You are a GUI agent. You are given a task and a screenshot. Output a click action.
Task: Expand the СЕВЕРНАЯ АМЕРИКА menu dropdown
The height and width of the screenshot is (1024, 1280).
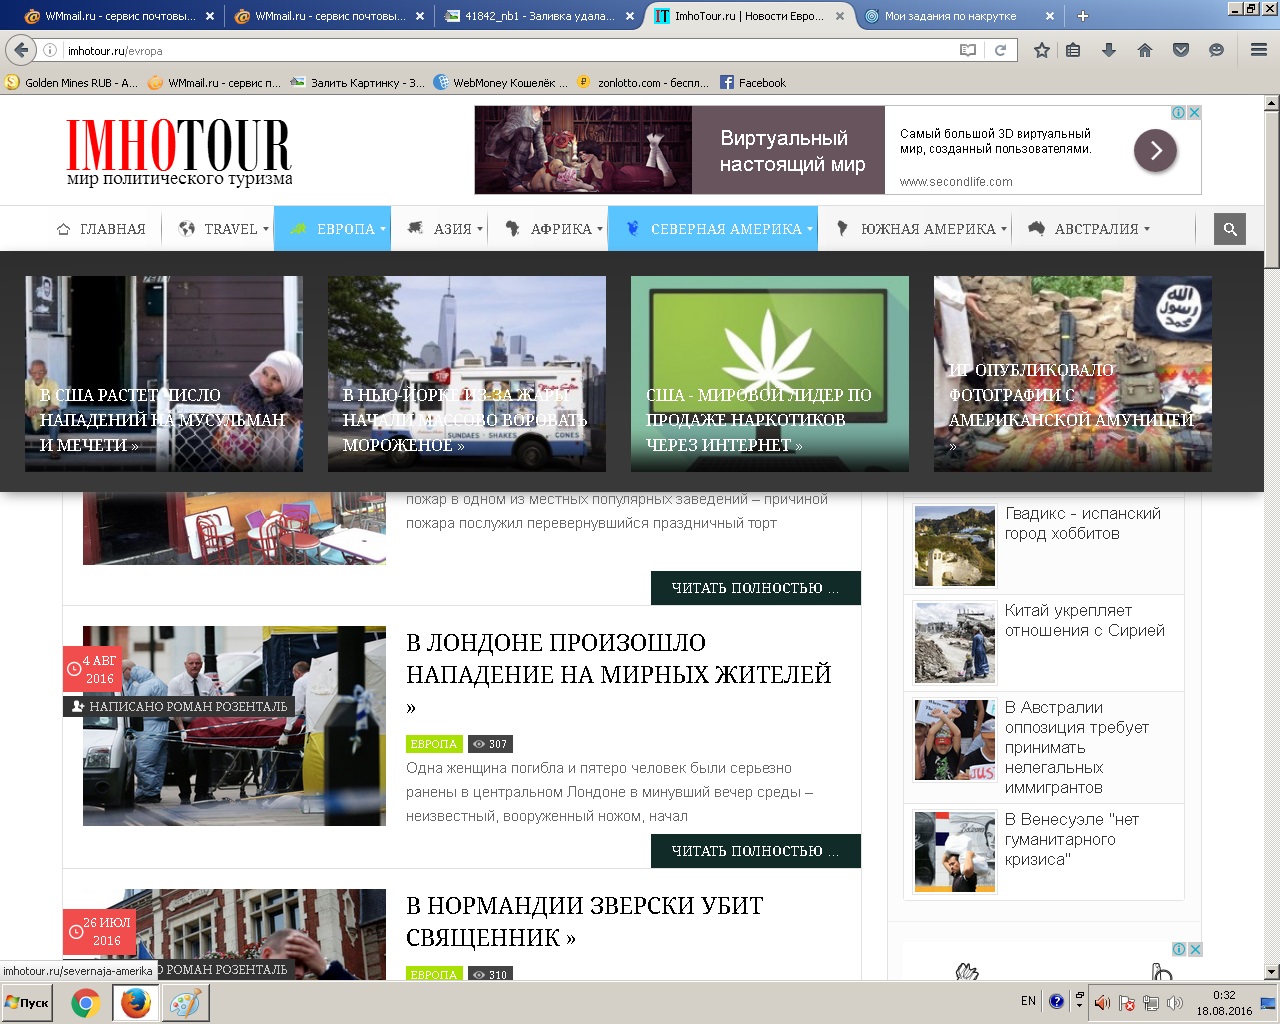[713, 229]
